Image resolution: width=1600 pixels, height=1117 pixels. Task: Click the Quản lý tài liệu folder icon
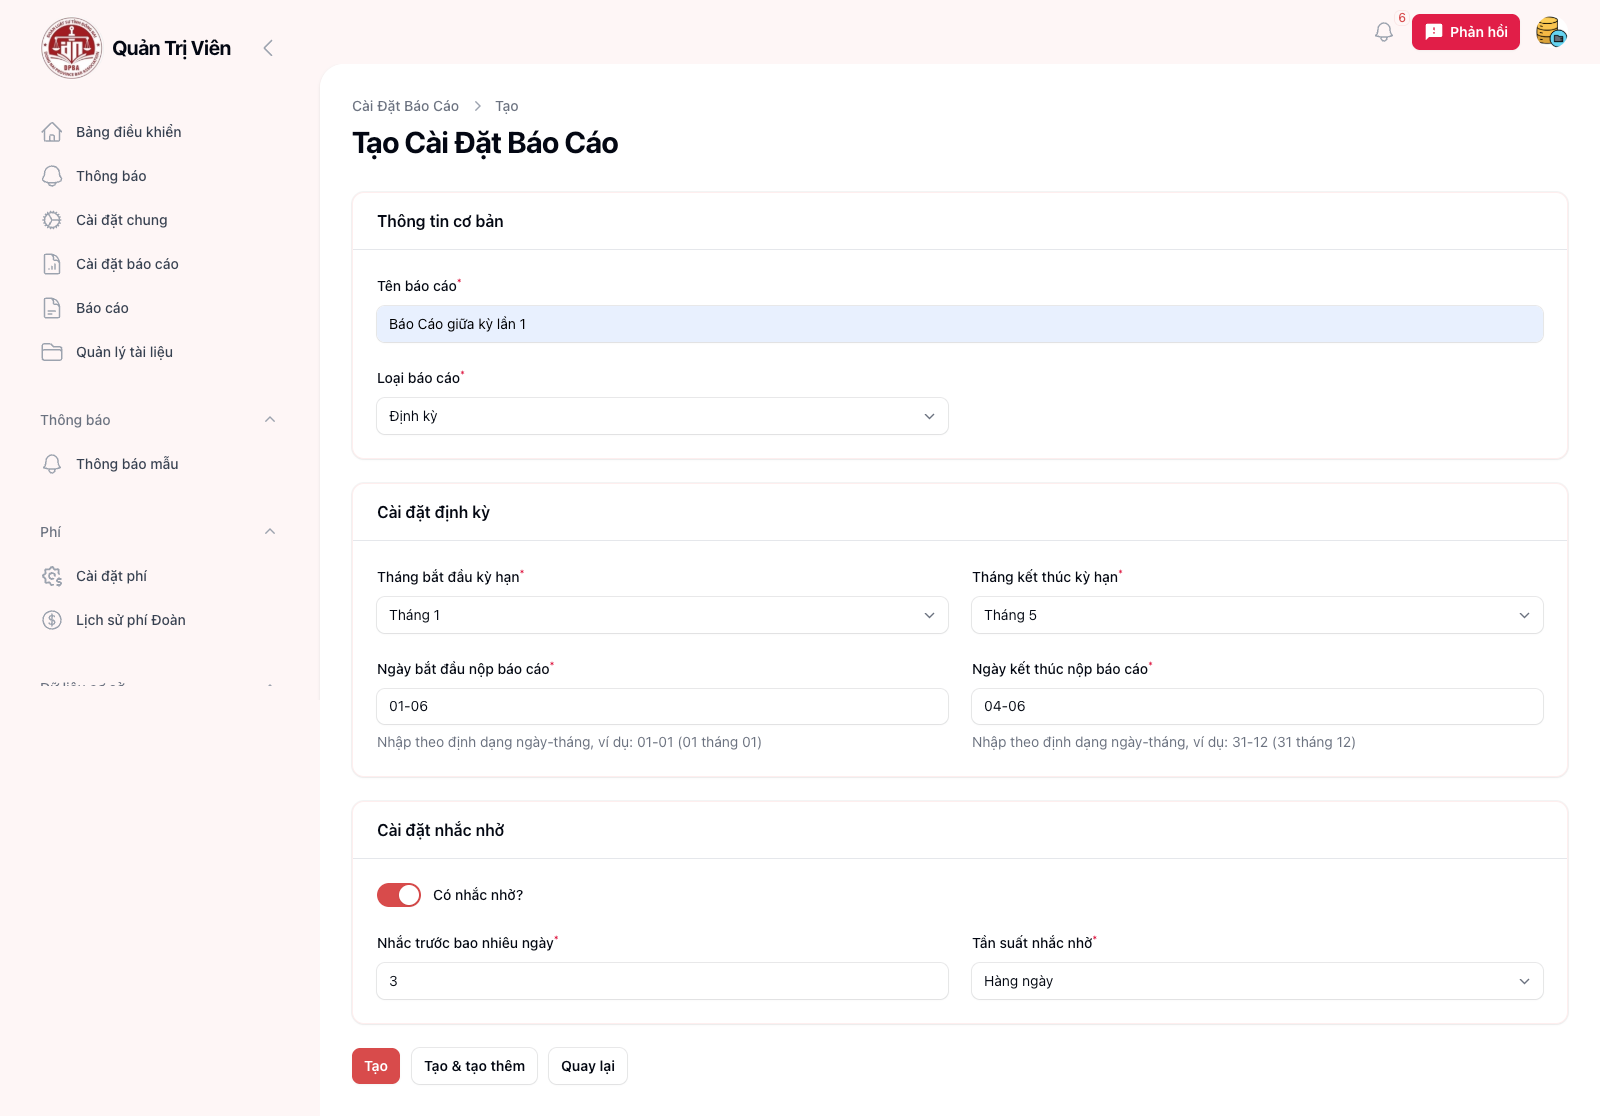click(52, 352)
